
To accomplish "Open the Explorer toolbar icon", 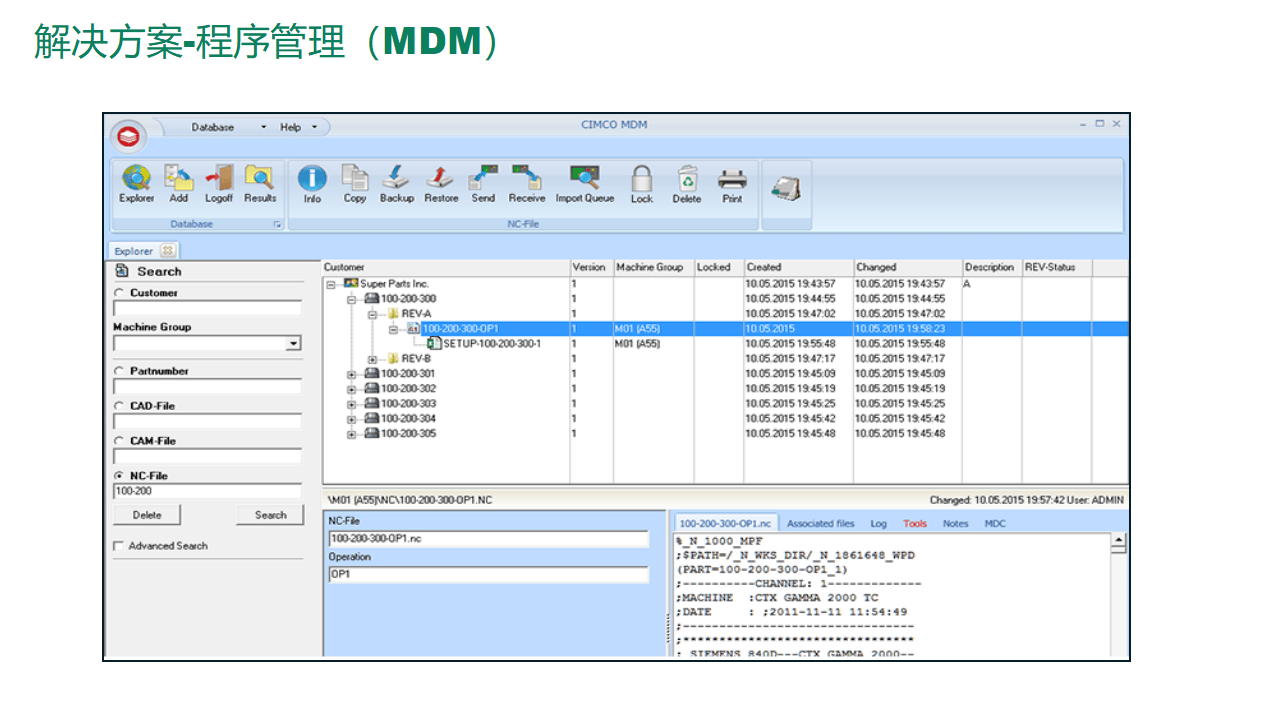I will point(137,184).
